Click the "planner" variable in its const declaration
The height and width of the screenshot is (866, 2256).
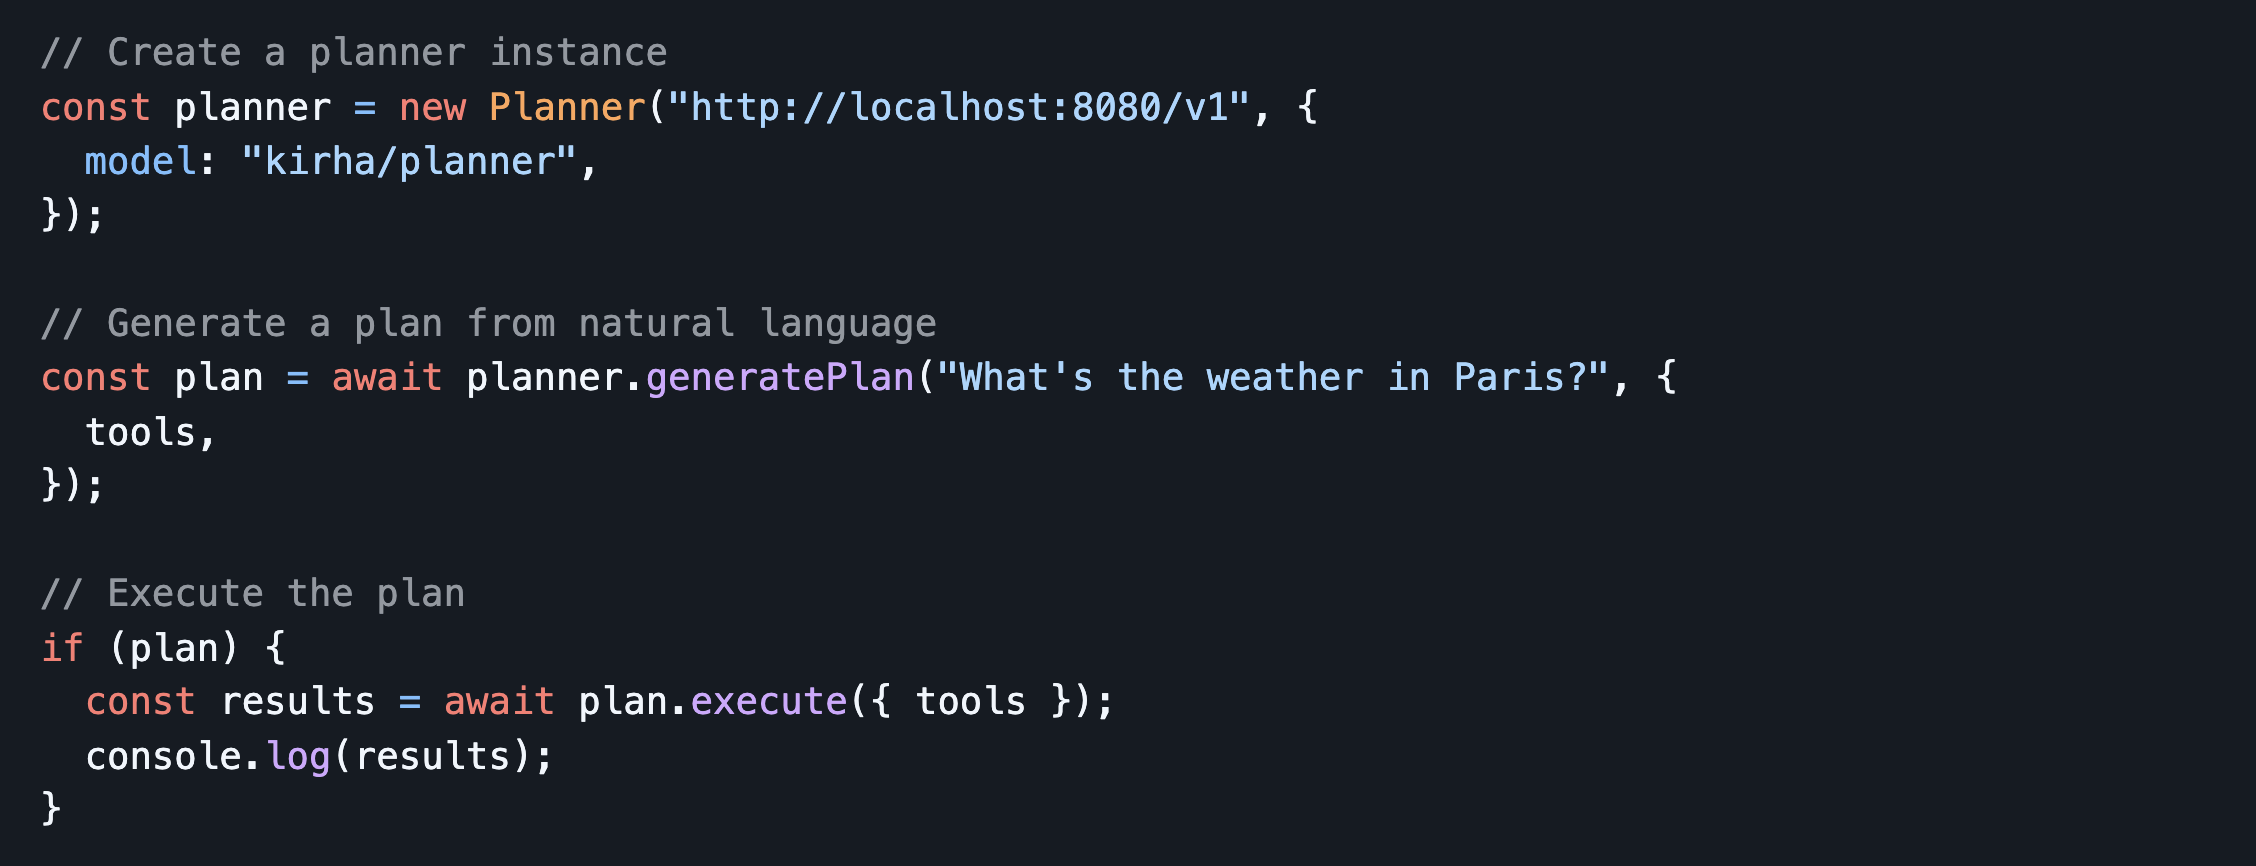pos(253,107)
